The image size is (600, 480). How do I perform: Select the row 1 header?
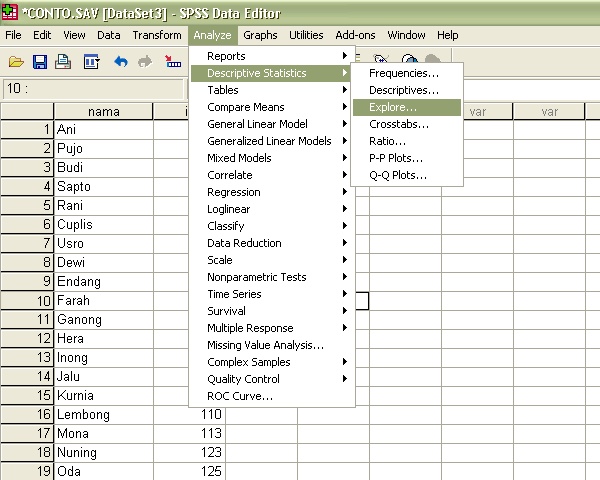[27, 129]
